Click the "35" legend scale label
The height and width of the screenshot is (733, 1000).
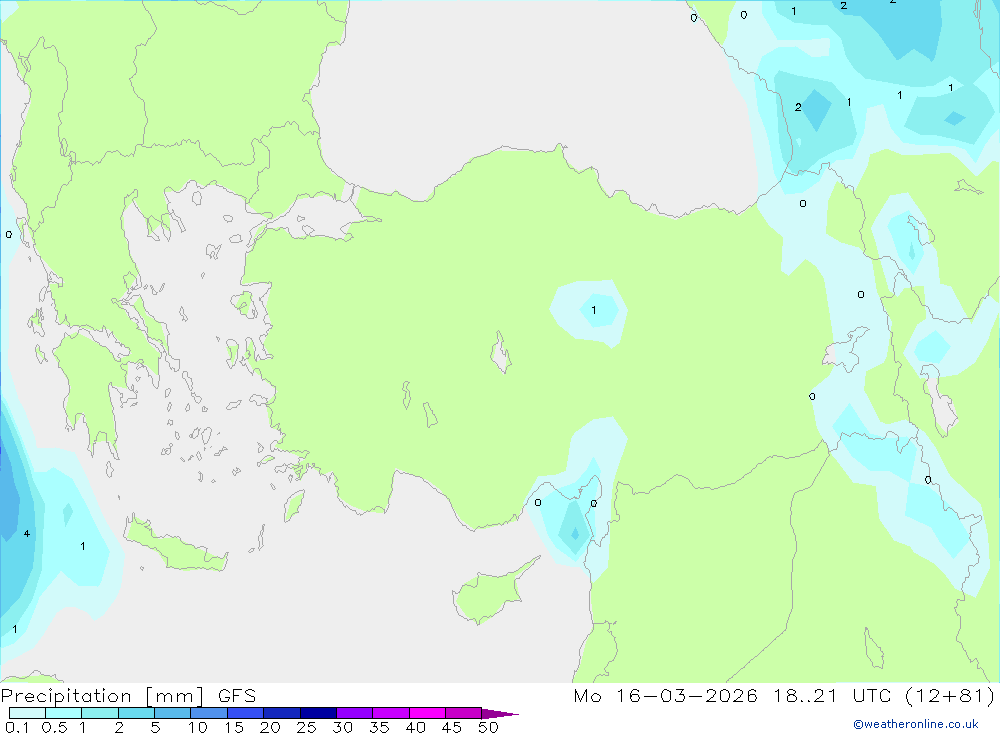coord(379,727)
